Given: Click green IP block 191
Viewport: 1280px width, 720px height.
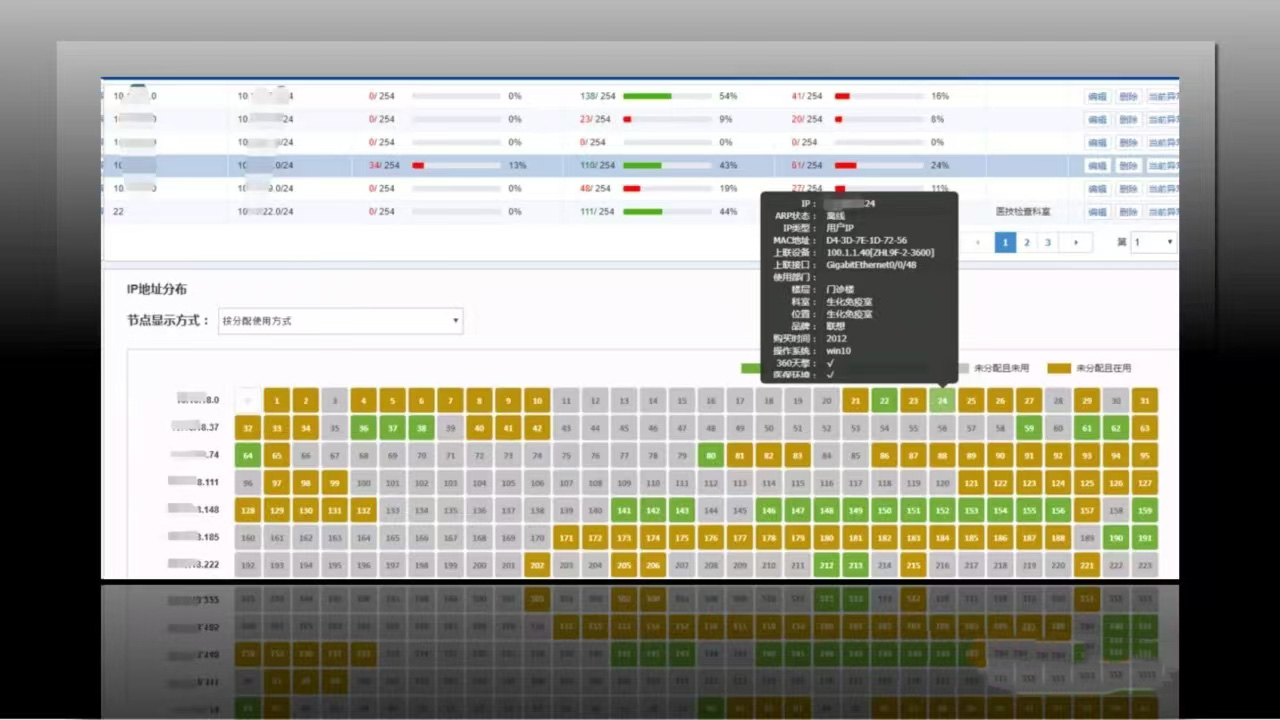Looking at the screenshot, I should click(x=1145, y=538).
